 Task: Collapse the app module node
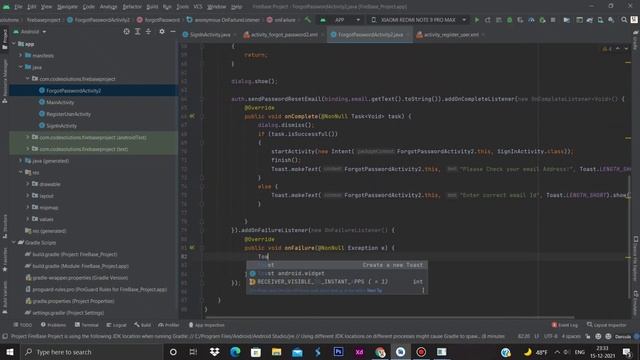click(x=14, y=43)
